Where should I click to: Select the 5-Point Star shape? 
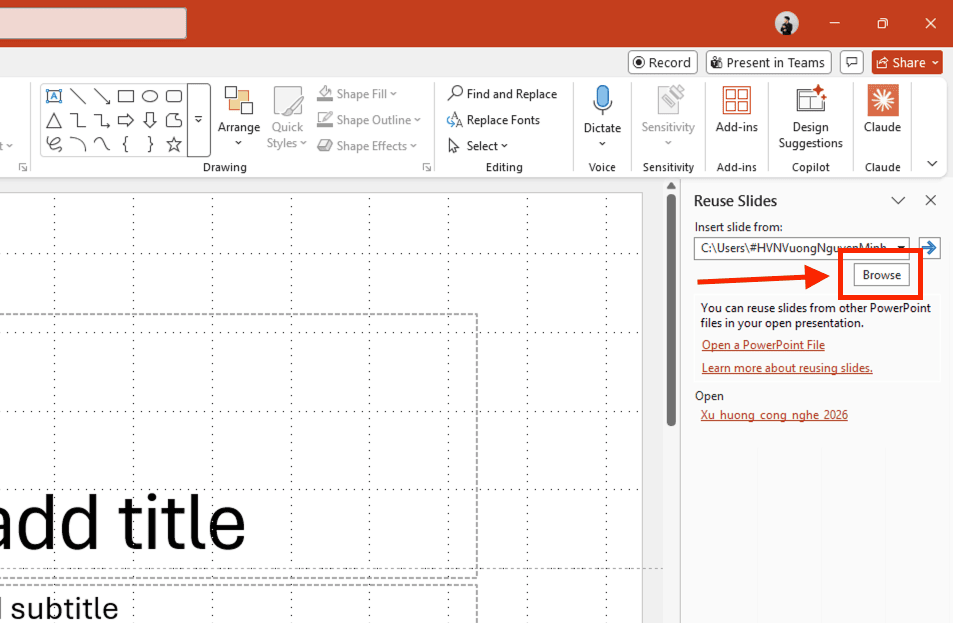(x=174, y=144)
